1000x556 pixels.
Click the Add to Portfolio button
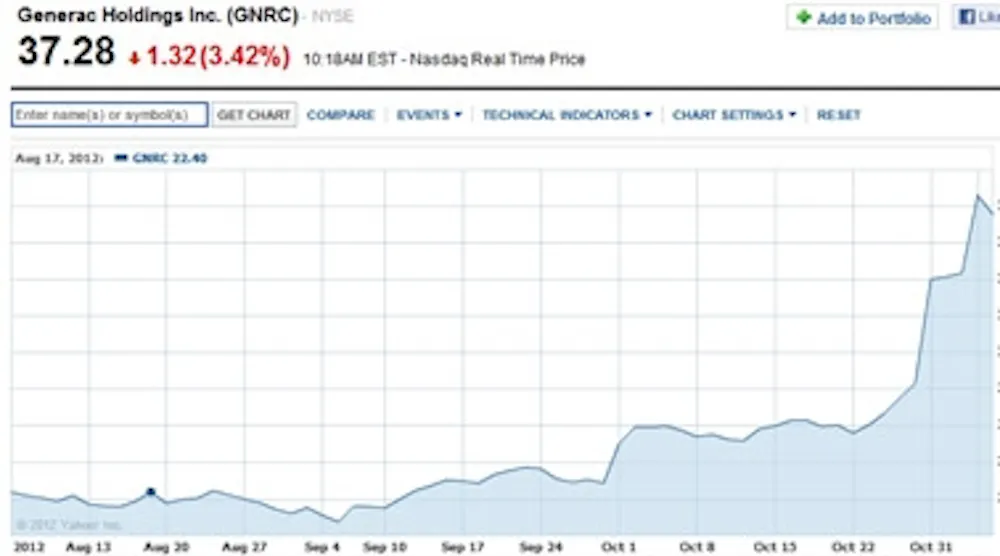[x=862, y=18]
